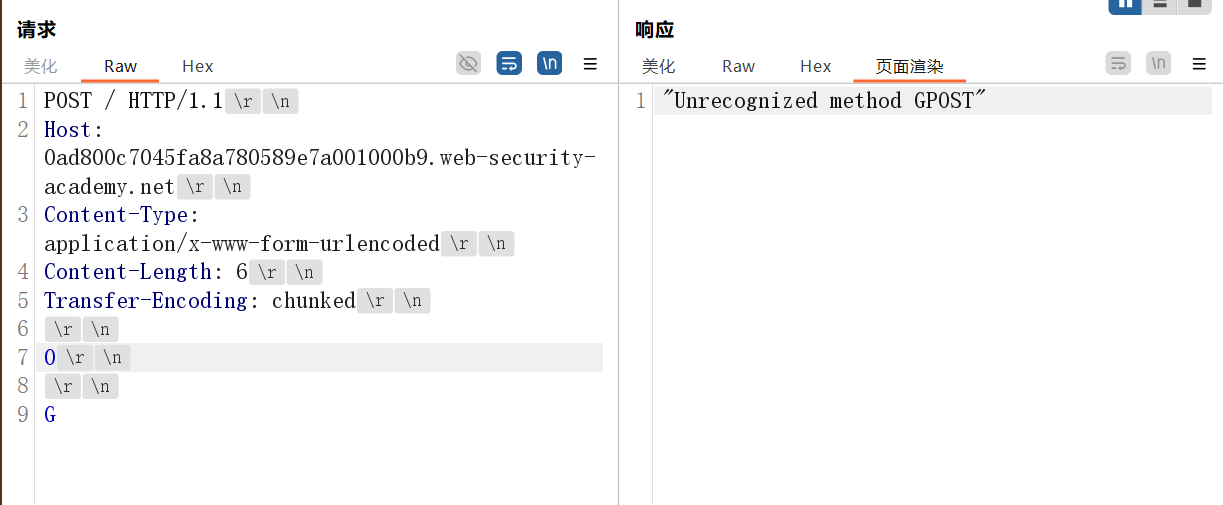Switch to top-bottom stacked layout

pyautogui.click(x=1159, y=4)
